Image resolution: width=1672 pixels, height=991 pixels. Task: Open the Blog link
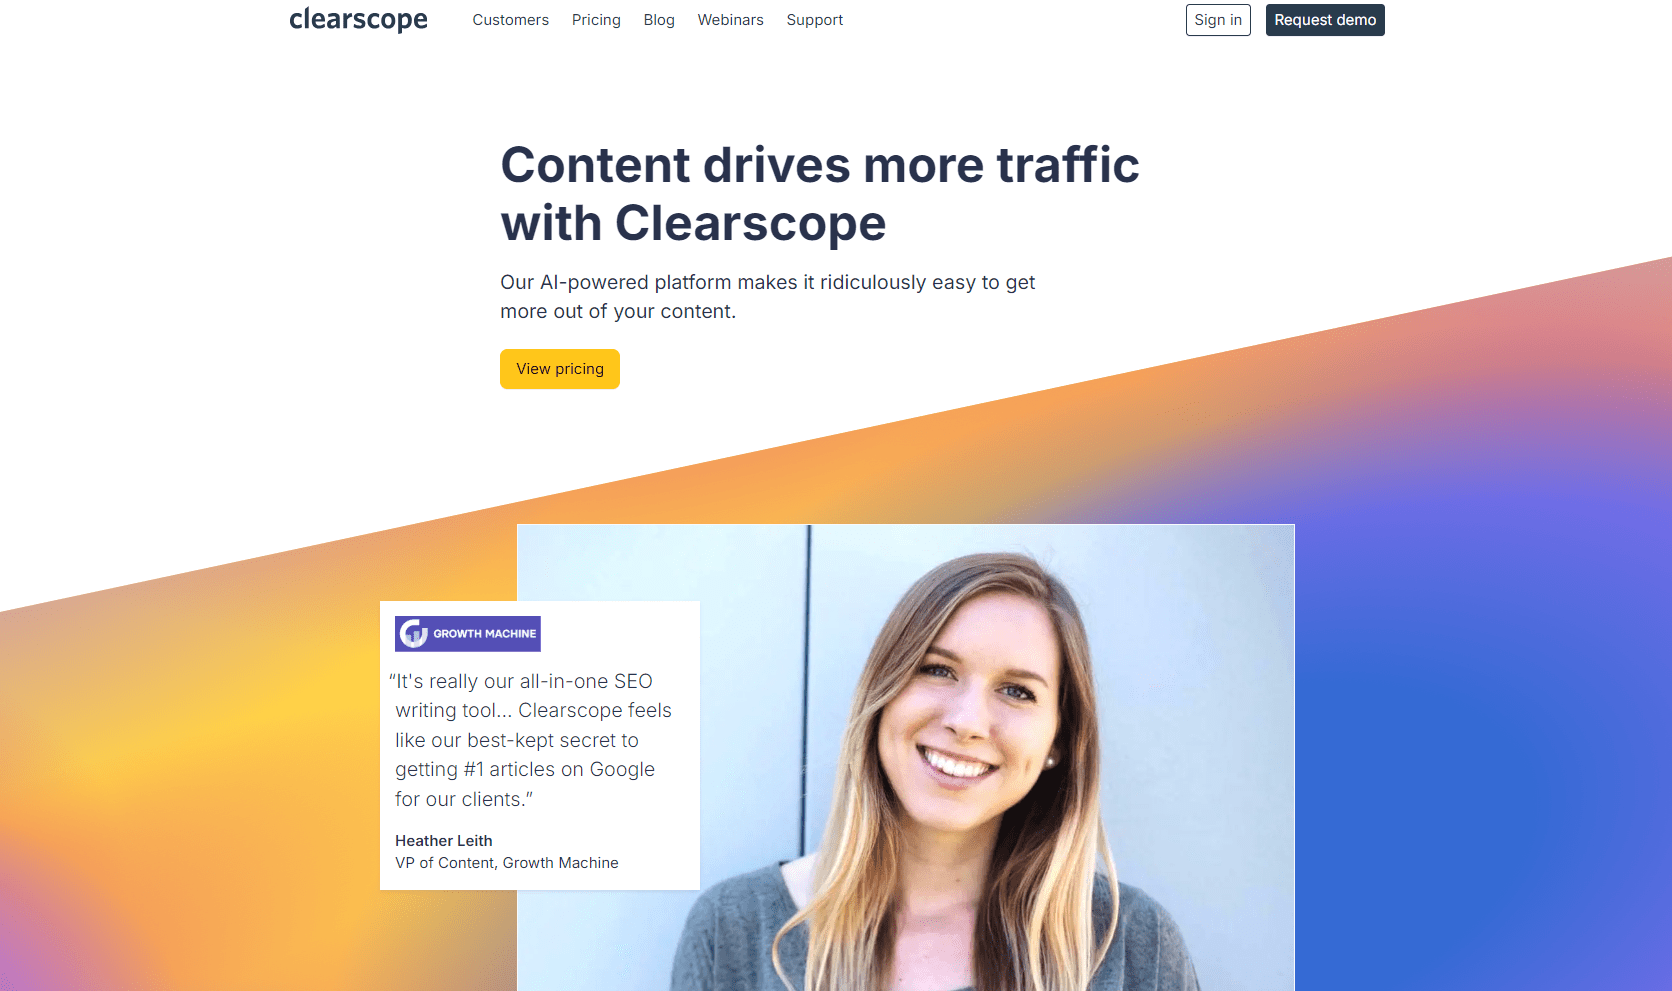[659, 20]
